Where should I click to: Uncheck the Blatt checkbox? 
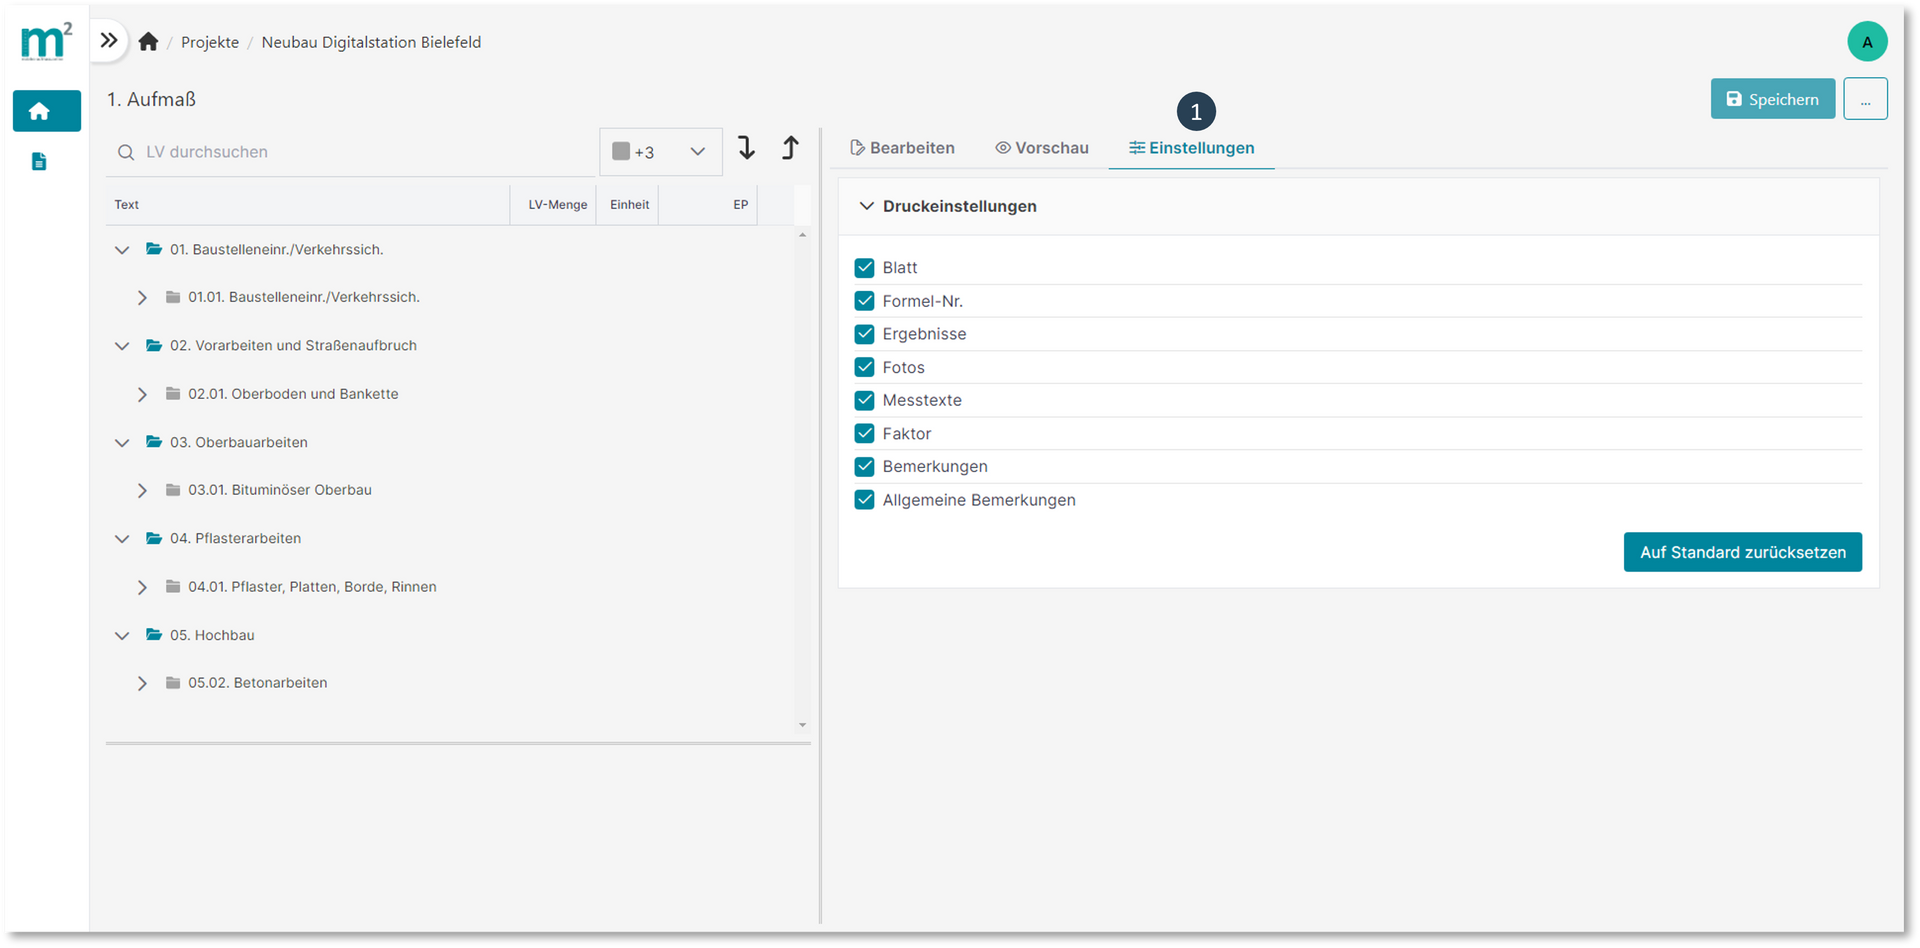[865, 268]
